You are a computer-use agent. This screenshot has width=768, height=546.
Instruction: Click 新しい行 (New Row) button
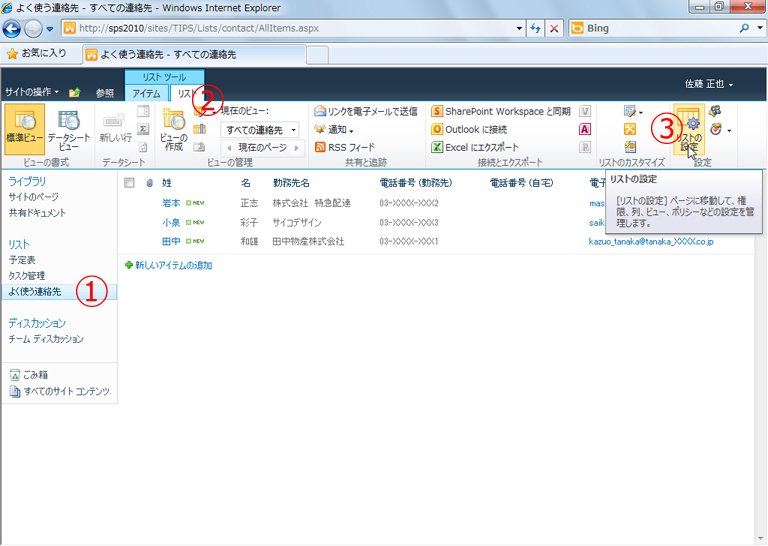tap(116, 128)
